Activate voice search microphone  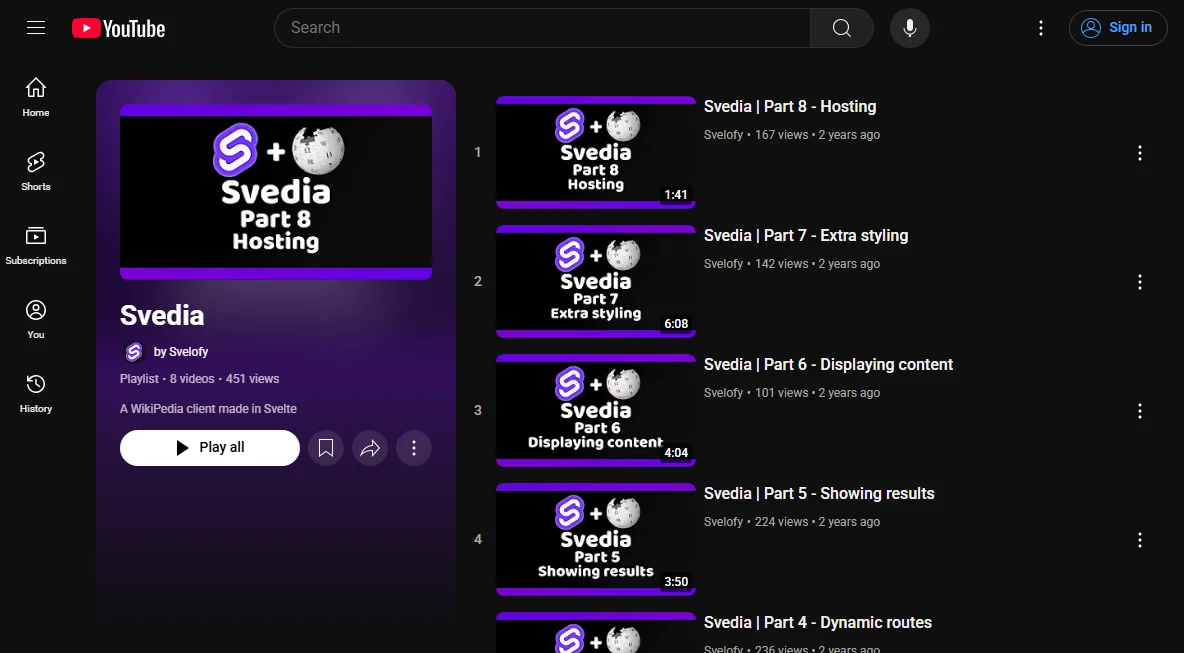pos(909,28)
